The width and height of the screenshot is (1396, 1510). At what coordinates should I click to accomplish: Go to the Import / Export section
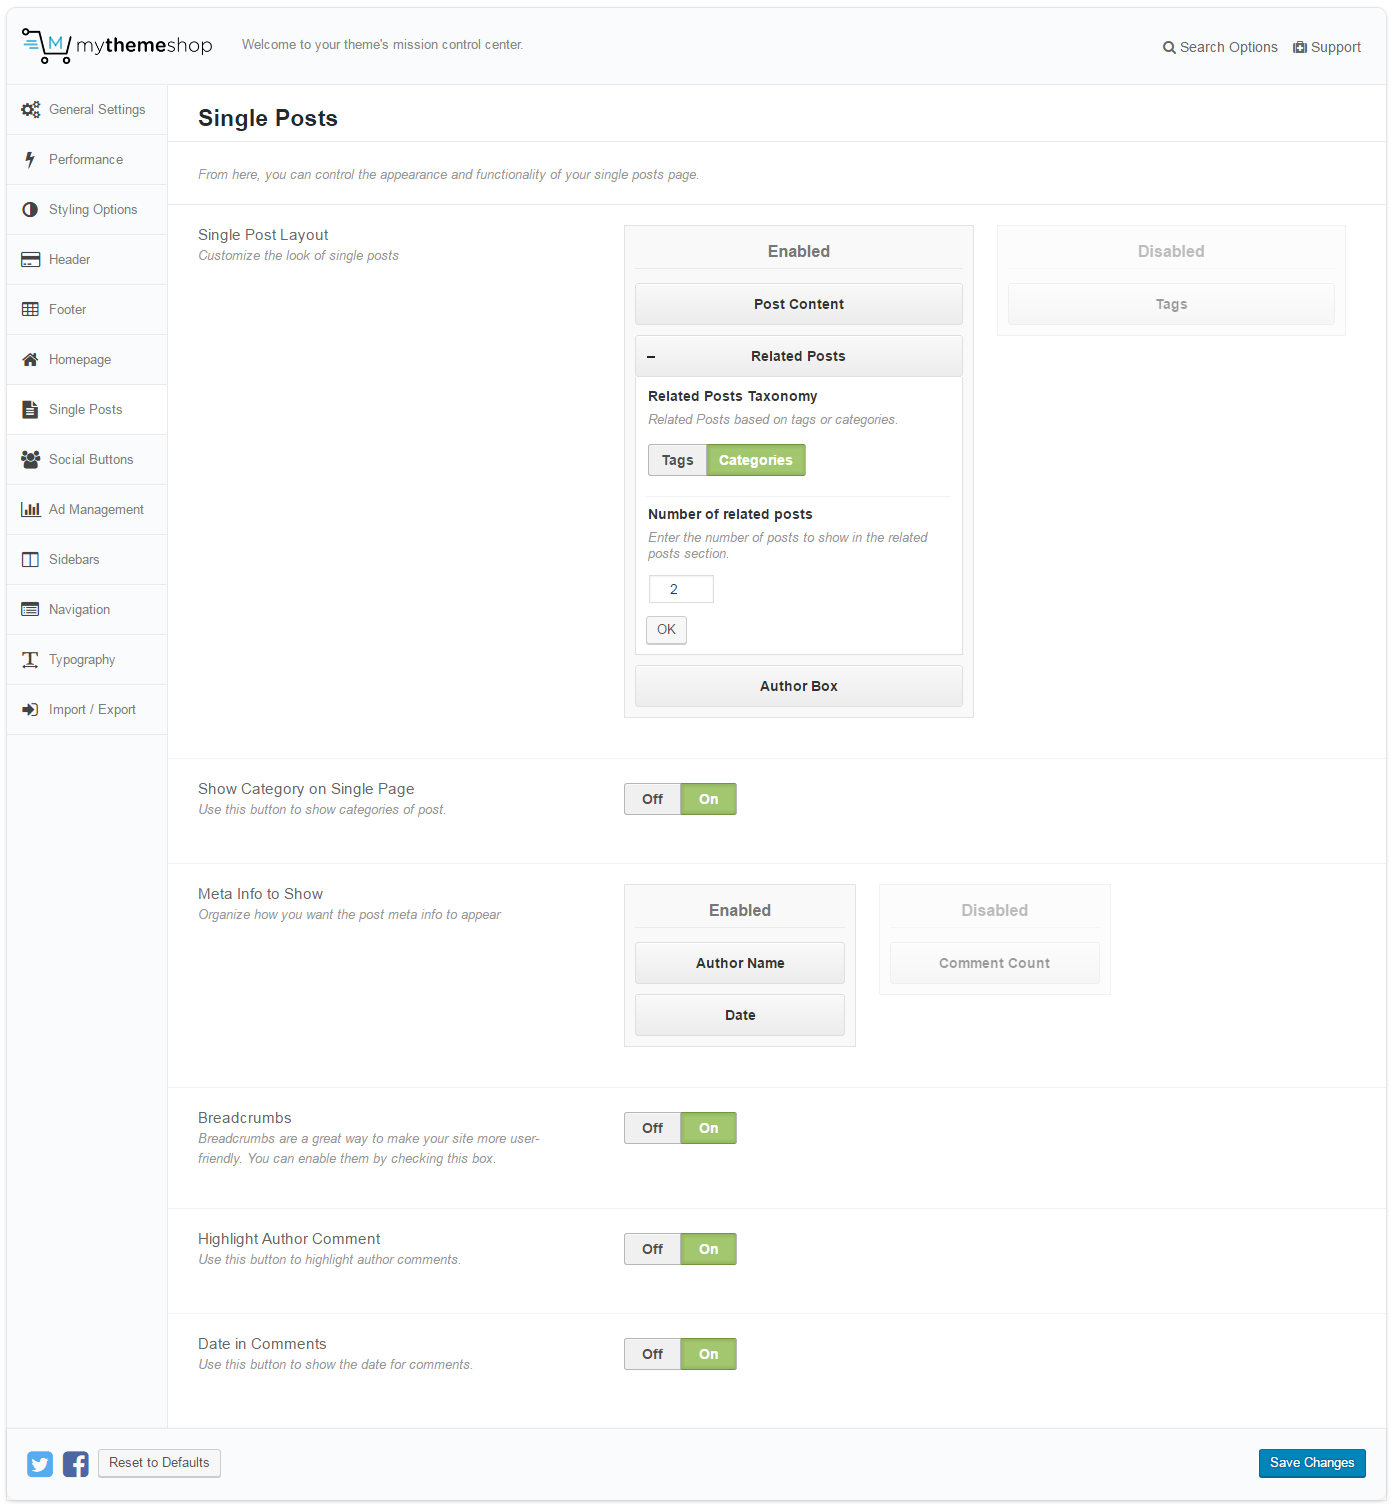pyautogui.click(x=92, y=710)
